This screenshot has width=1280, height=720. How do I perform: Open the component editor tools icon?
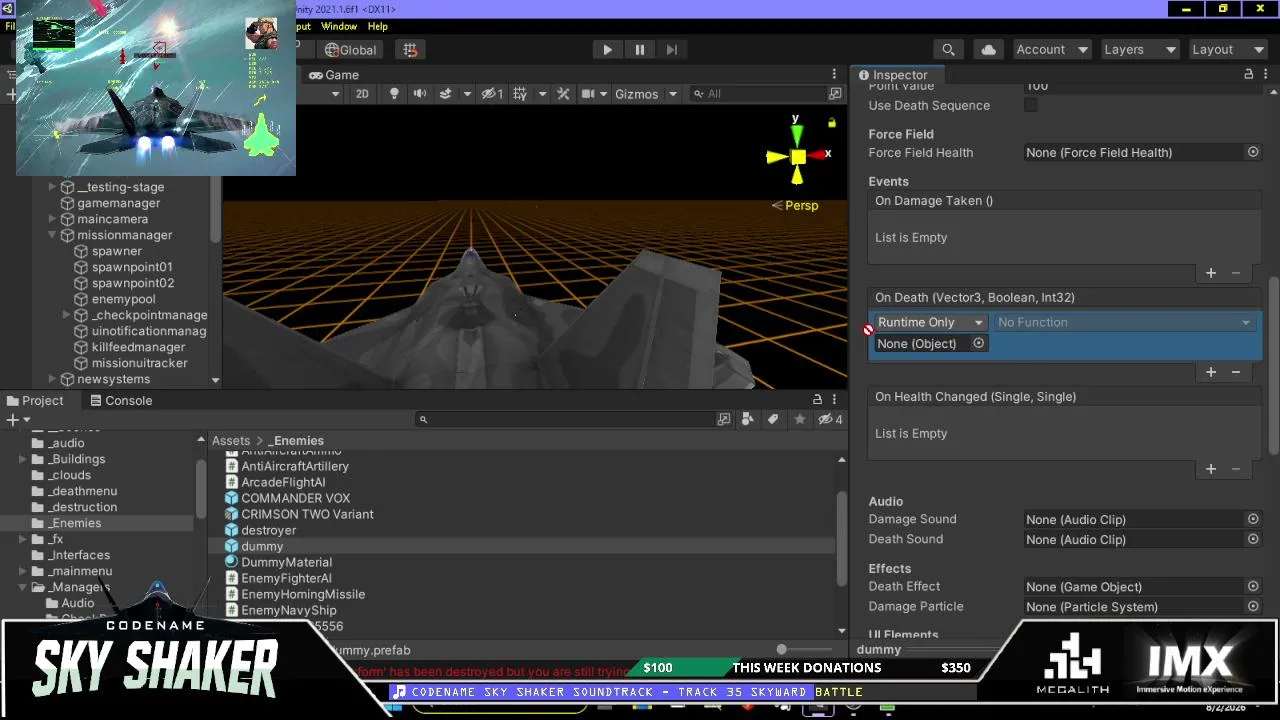[x=563, y=93]
